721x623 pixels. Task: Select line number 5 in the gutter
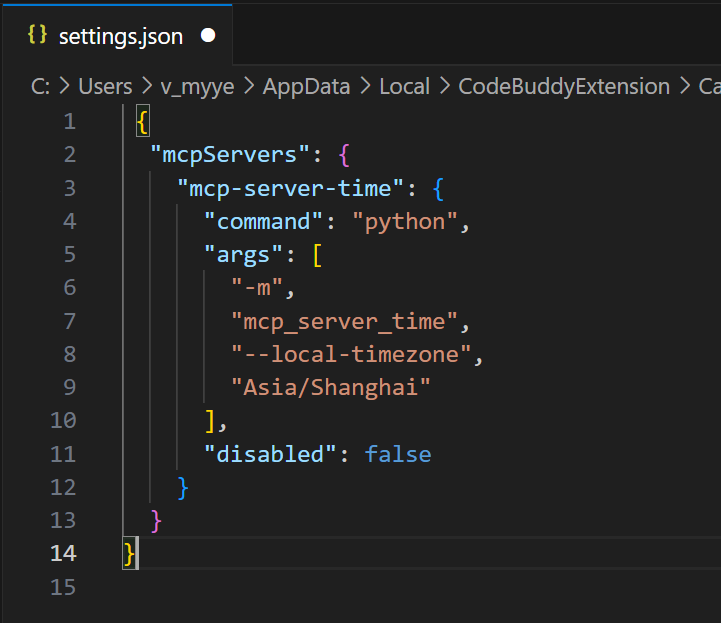pos(68,254)
